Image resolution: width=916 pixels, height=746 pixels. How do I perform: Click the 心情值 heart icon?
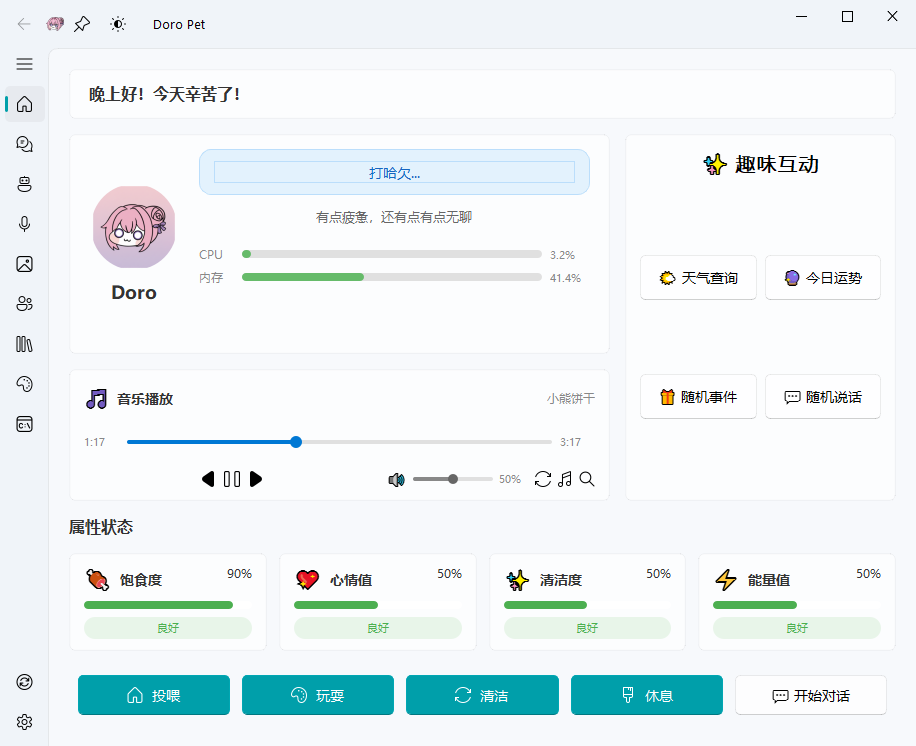(307, 580)
